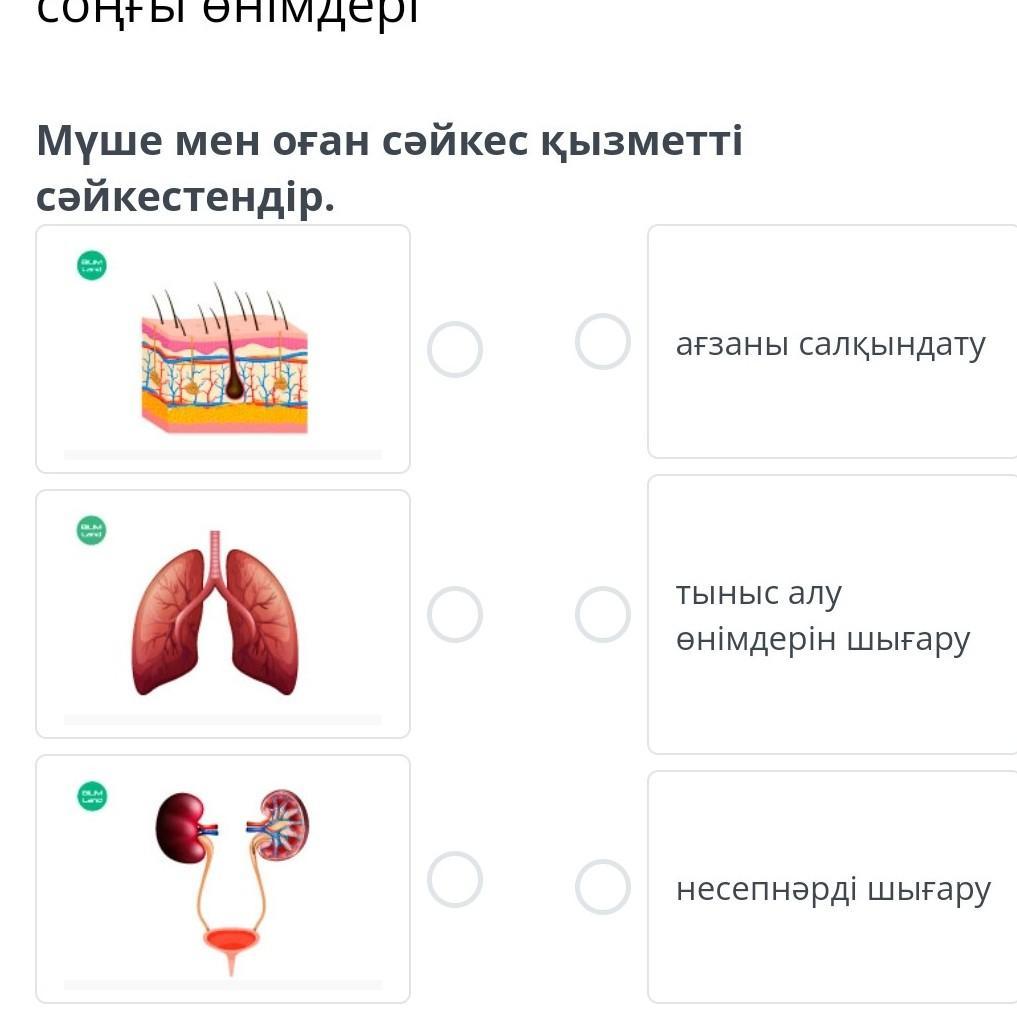
Task: Click the green Bilim Land badge on kidneys card
Action: pyautogui.click(x=92, y=796)
